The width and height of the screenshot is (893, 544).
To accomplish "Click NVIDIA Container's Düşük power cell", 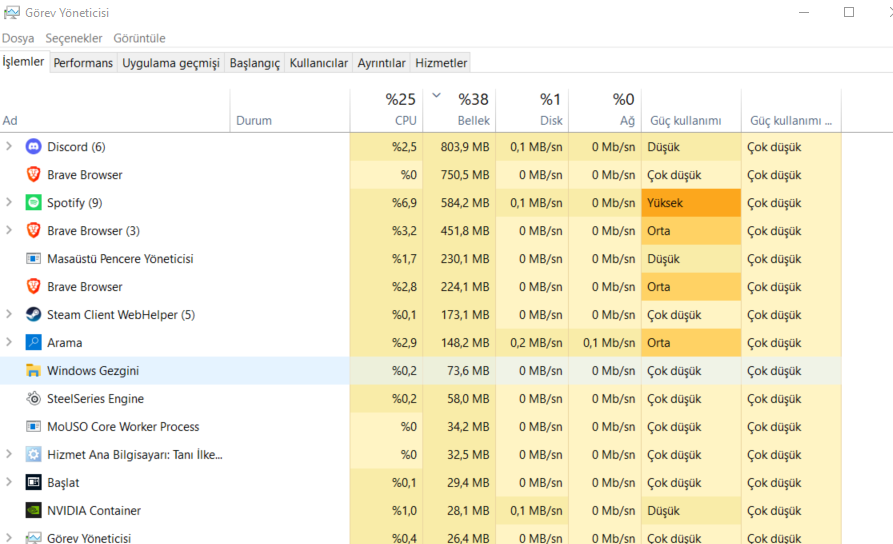I will point(691,510).
